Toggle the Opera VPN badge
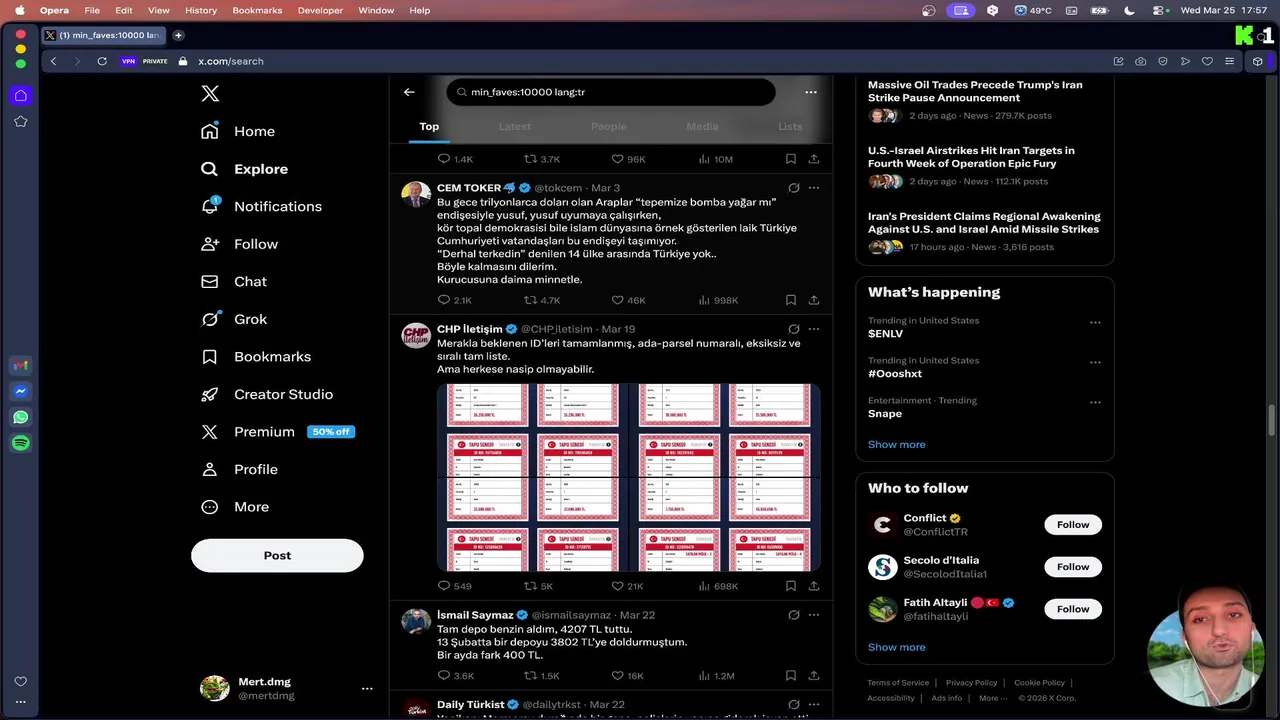1280x720 pixels. tap(128, 61)
